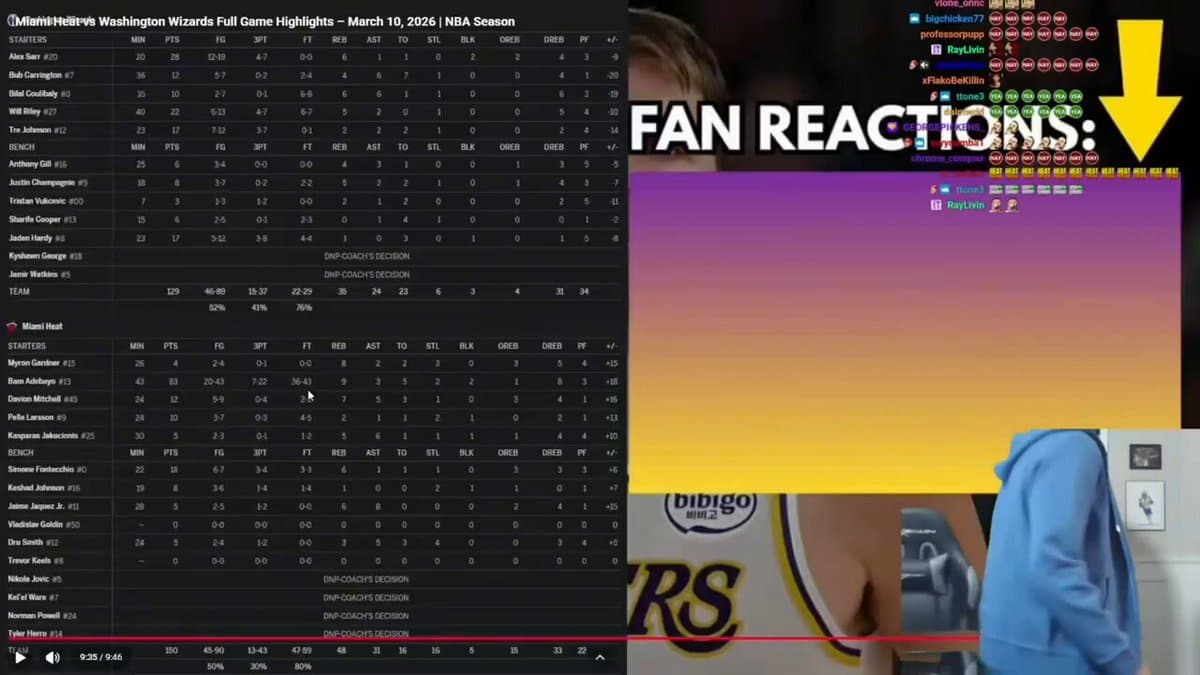Mute the video with the speaker icon
The image size is (1200, 675).
pyautogui.click(x=52, y=657)
